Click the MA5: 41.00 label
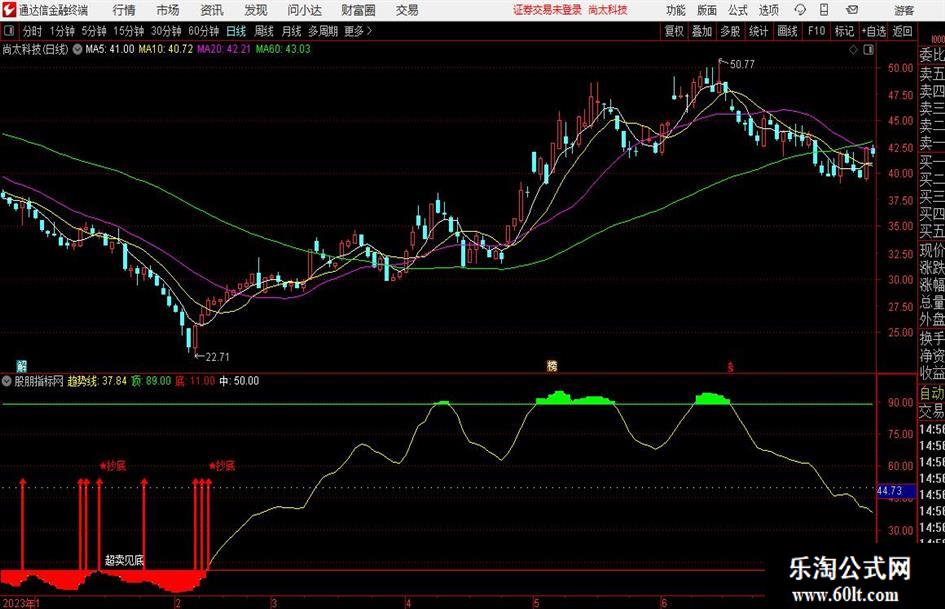945x609 pixels. coord(110,49)
